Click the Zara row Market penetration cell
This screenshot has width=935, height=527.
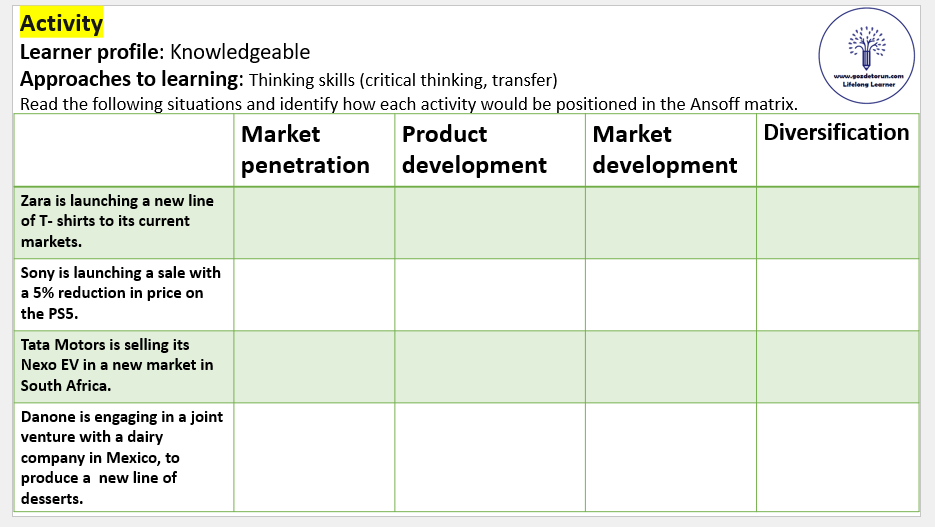(x=314, y=222)
